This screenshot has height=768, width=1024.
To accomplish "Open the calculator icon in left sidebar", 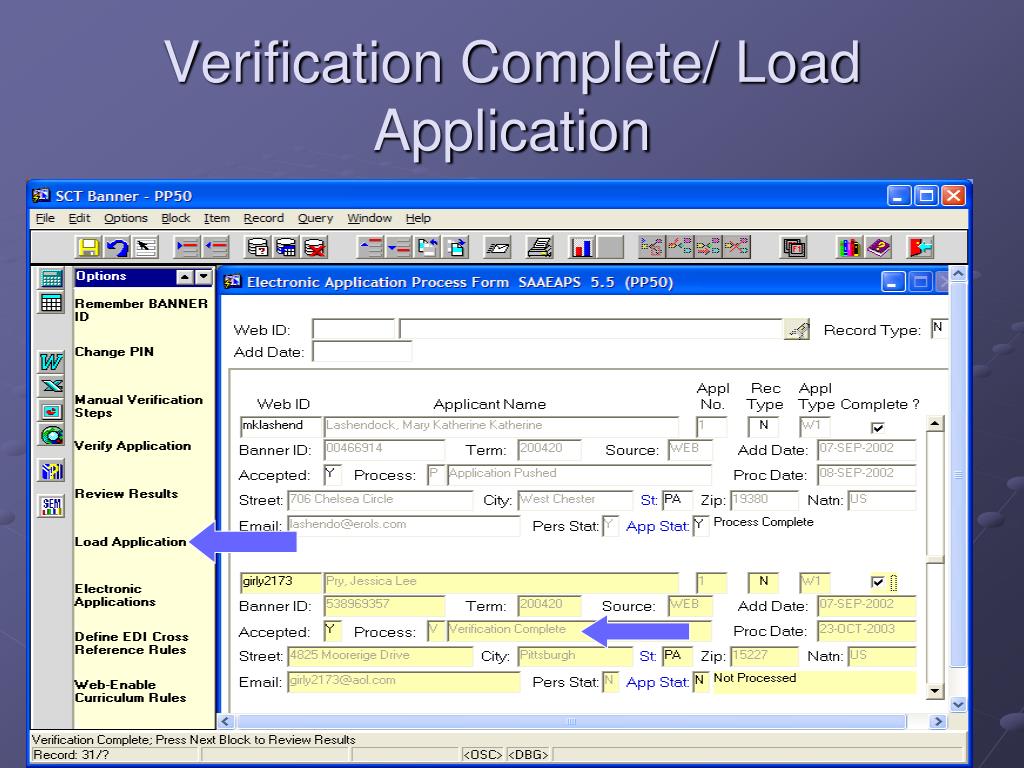I will (52, 278).
